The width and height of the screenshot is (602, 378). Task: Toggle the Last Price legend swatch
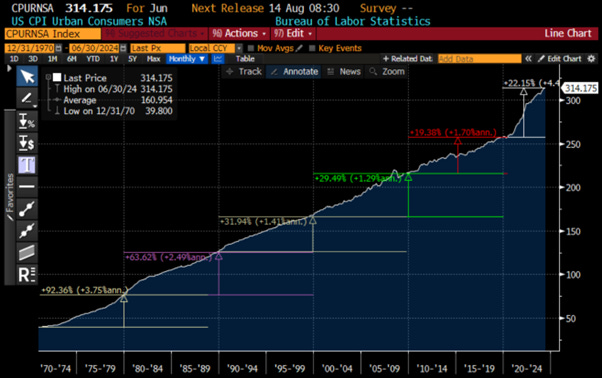[x=57, y=78]
